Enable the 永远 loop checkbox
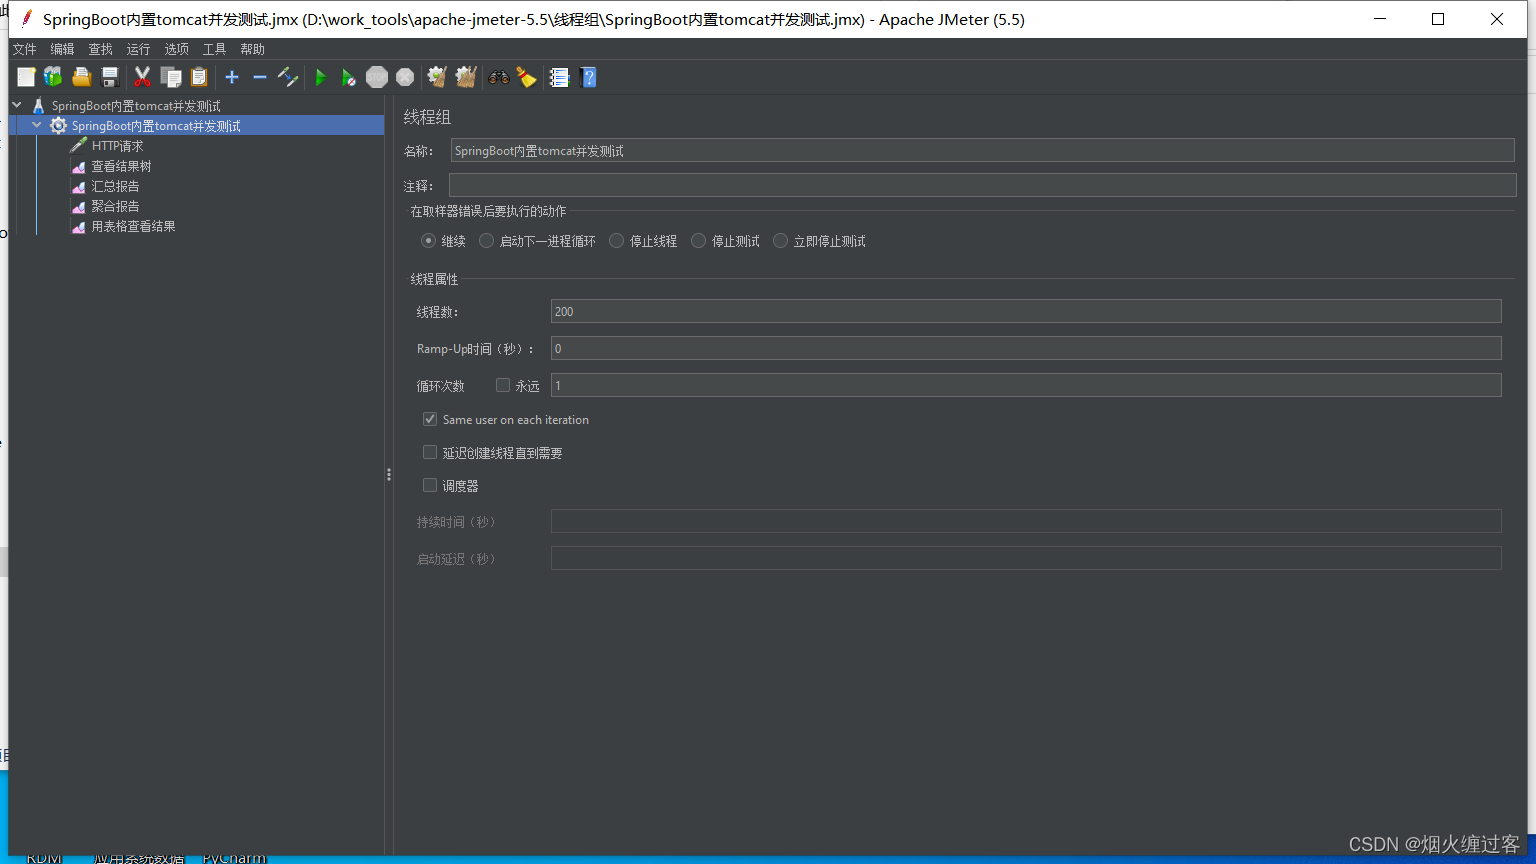This screenshot has height=864, width=1536. tap(503, 385)
